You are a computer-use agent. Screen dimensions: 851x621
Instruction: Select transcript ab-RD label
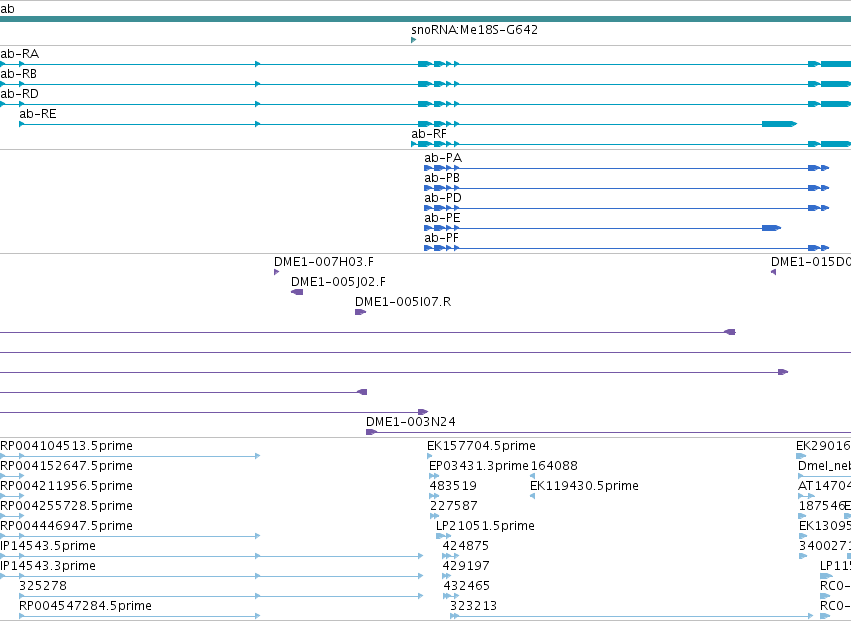pos(20,94)
